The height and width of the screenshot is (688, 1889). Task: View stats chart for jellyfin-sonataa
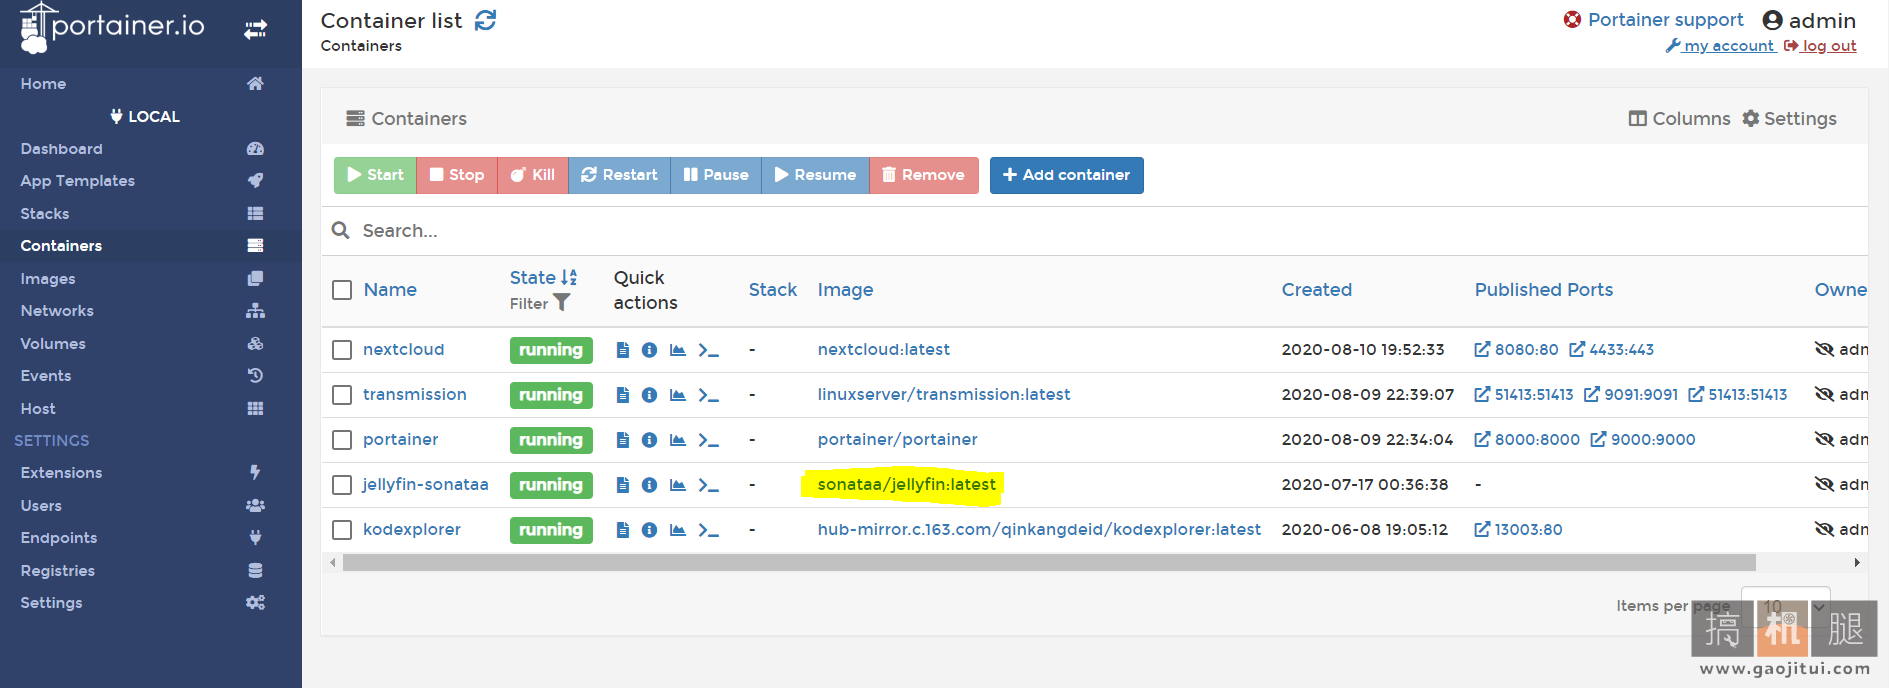678,485
